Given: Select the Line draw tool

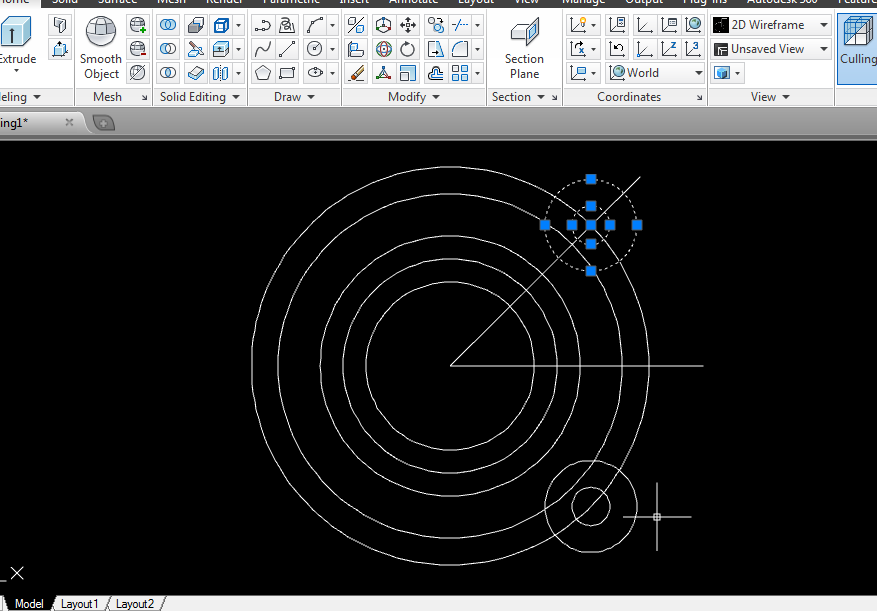Looking at the screenshot, I should (287, 49).
